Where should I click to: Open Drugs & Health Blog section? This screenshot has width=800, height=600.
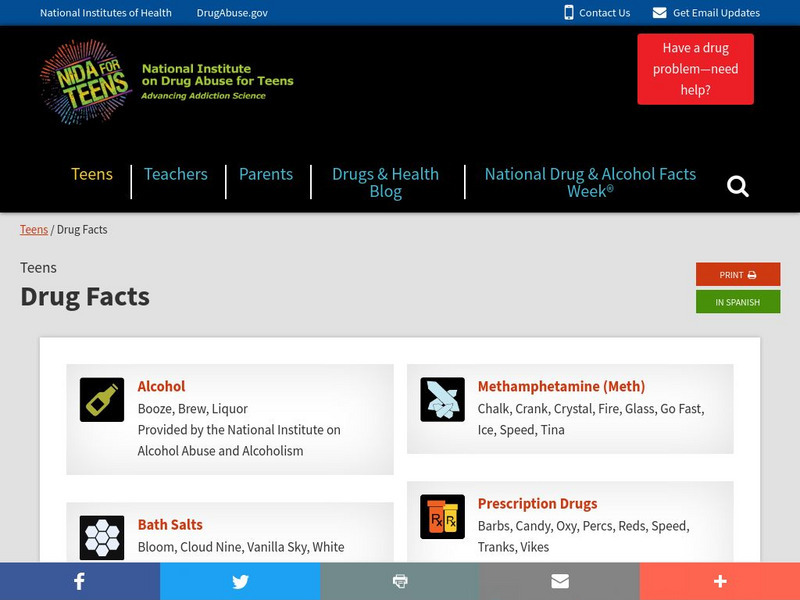tap(385, 182)
